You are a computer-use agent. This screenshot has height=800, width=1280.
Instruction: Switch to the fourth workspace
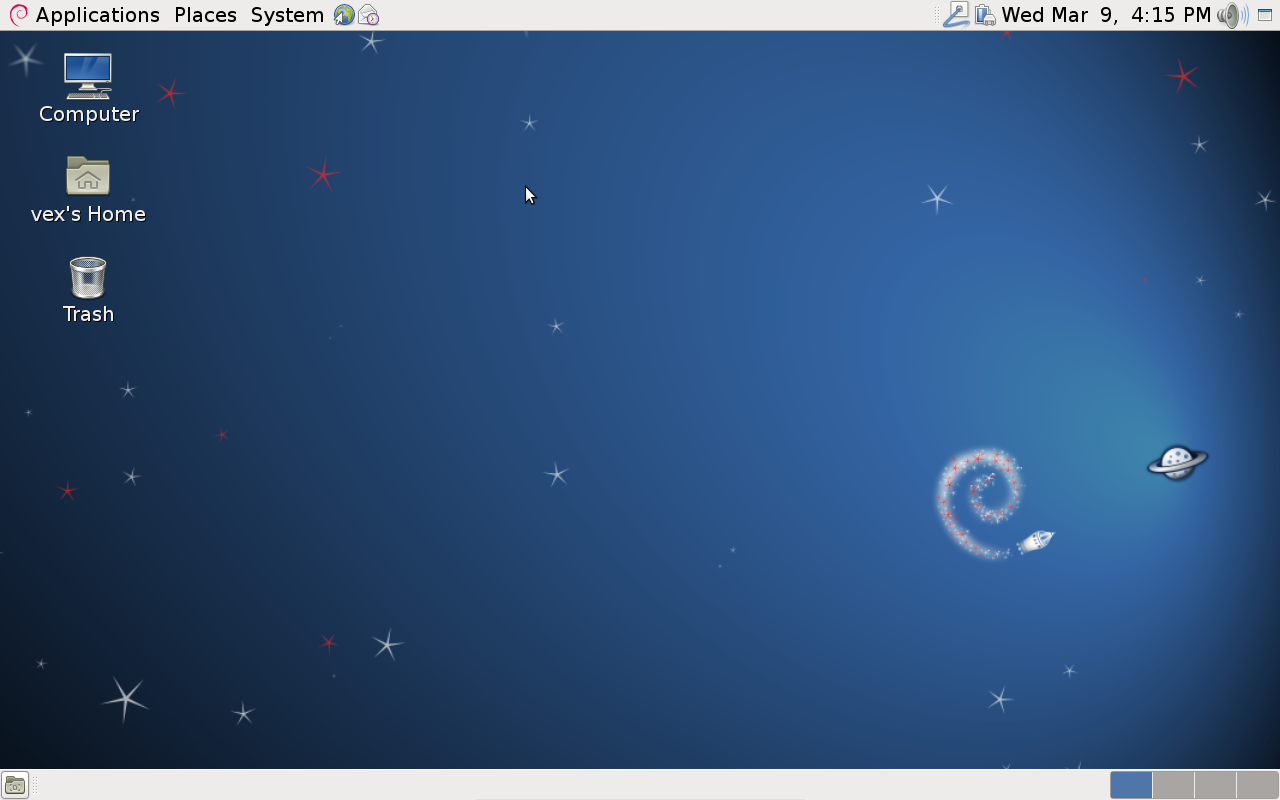[1257, 785]
